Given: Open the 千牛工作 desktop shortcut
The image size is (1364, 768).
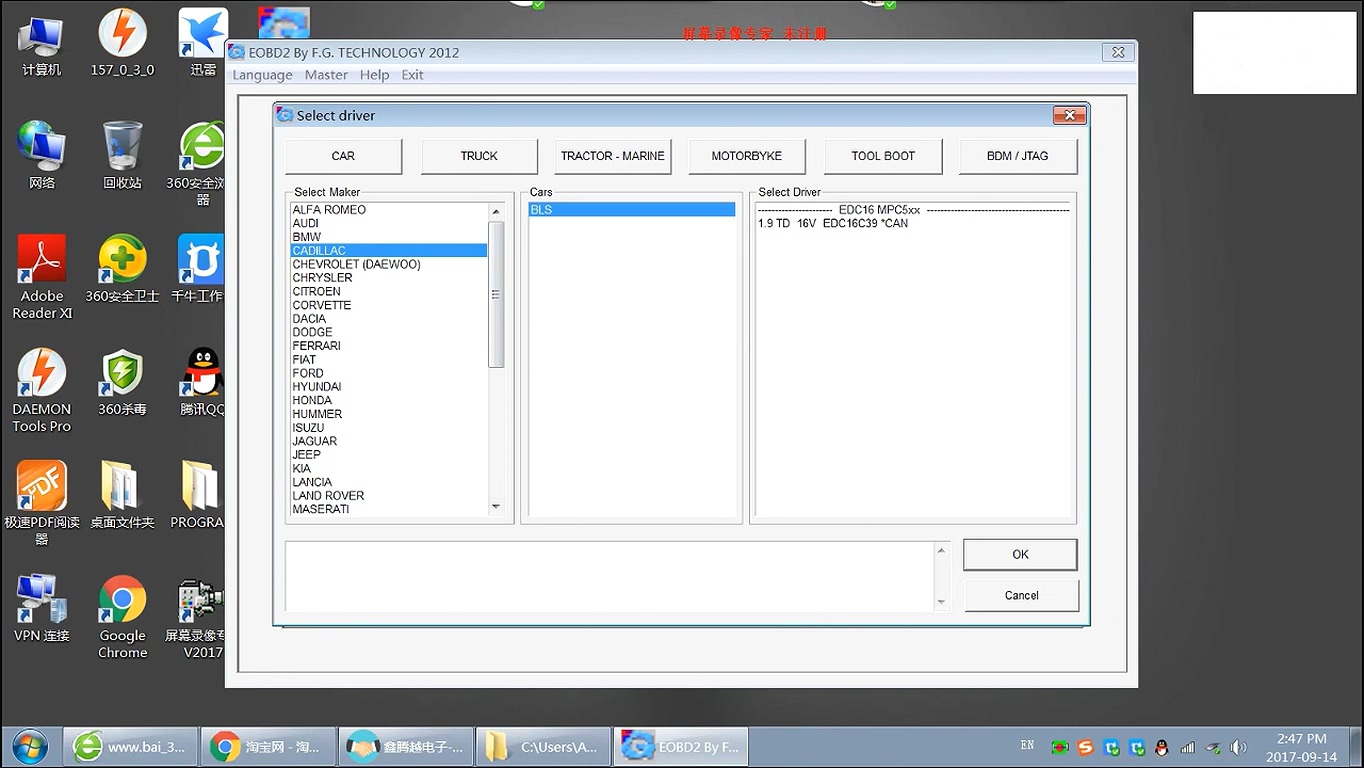Looking at the screenshot, I should pos(200,270).
